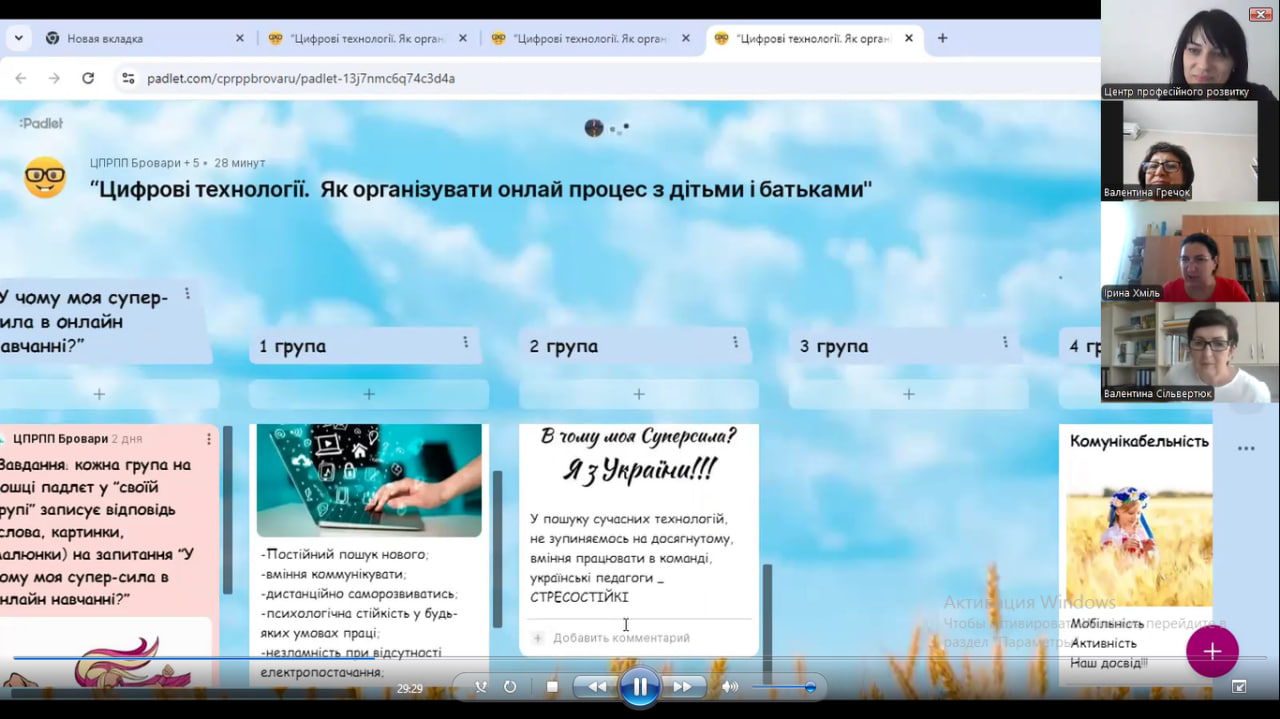The height and width of the screenshot is (719, 1280).
Task: Open the laptop image in 1 група post
Action: [368, 481]
